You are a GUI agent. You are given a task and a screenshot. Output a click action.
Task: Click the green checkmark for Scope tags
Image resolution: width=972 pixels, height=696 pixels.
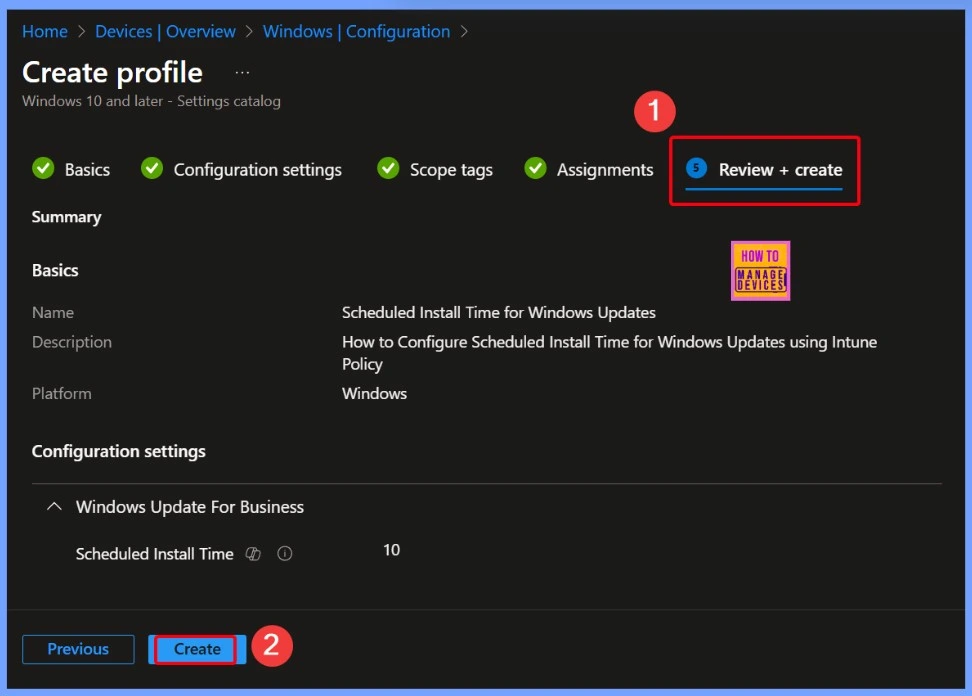coord(388,168)
